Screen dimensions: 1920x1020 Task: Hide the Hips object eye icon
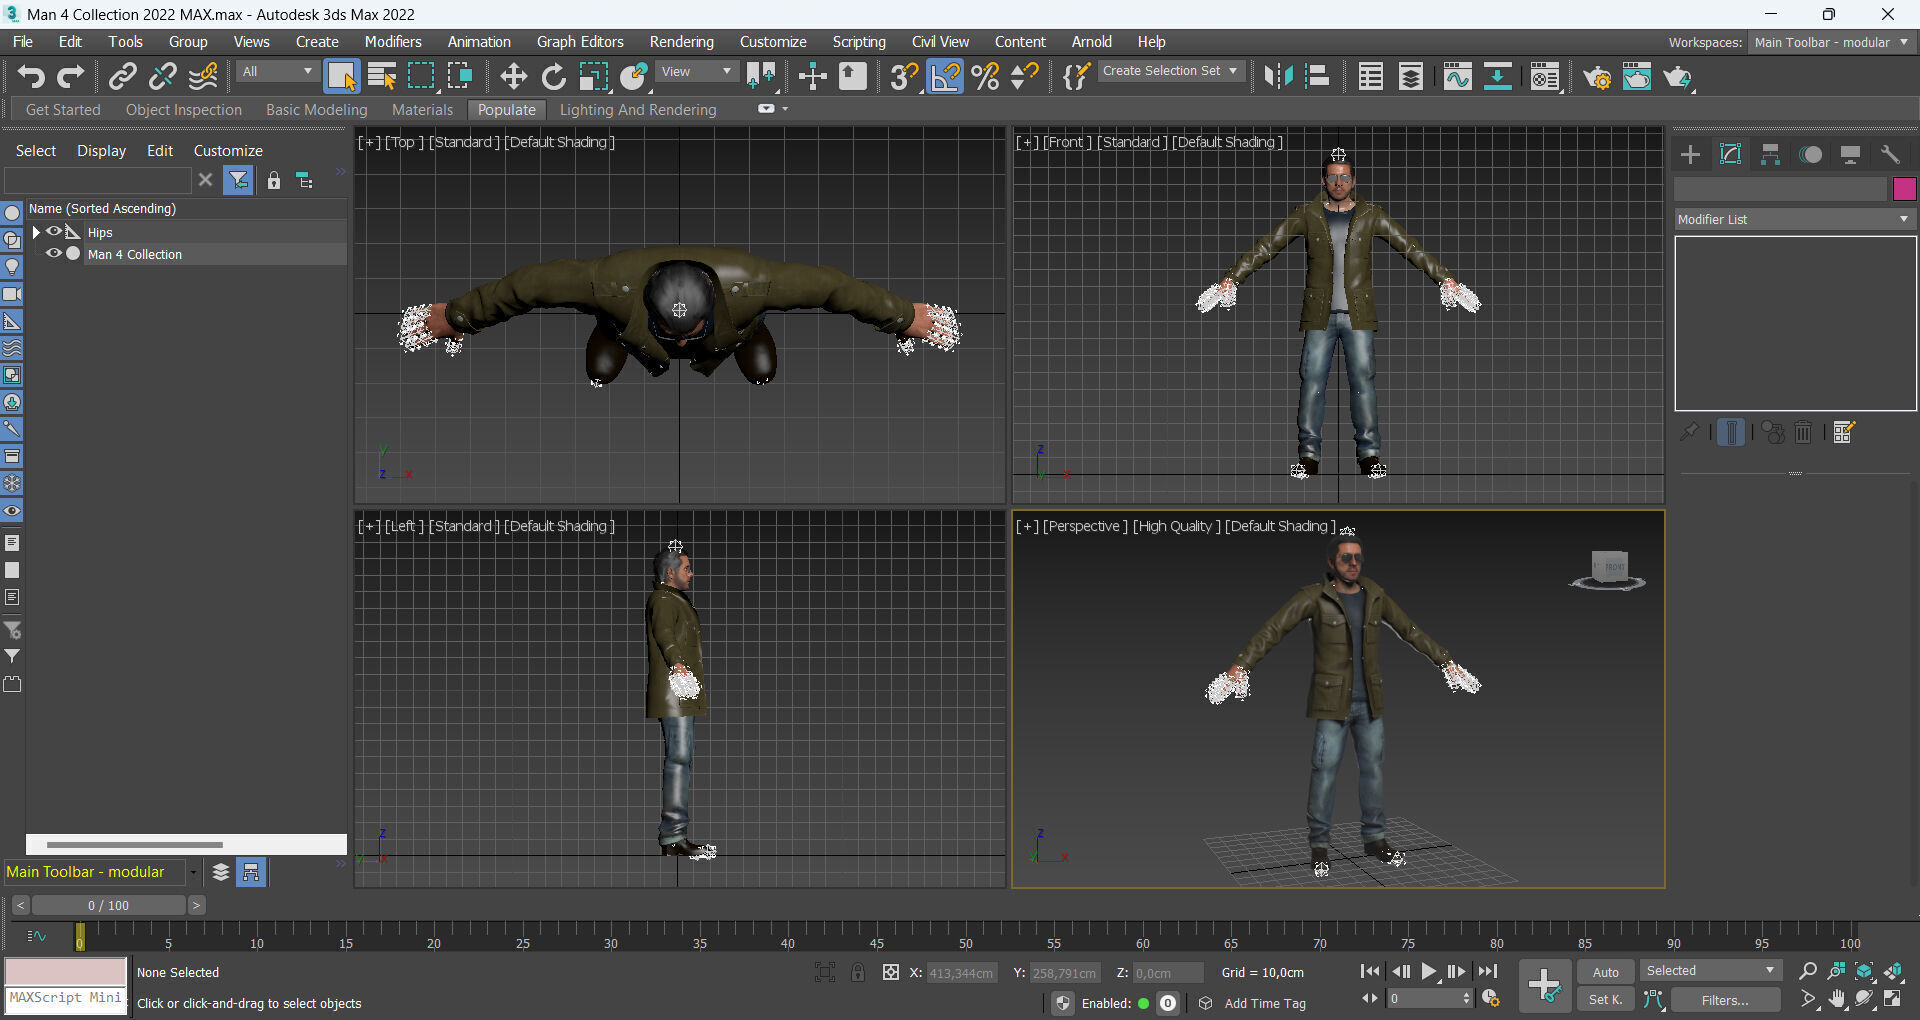[x=53, y=232]
